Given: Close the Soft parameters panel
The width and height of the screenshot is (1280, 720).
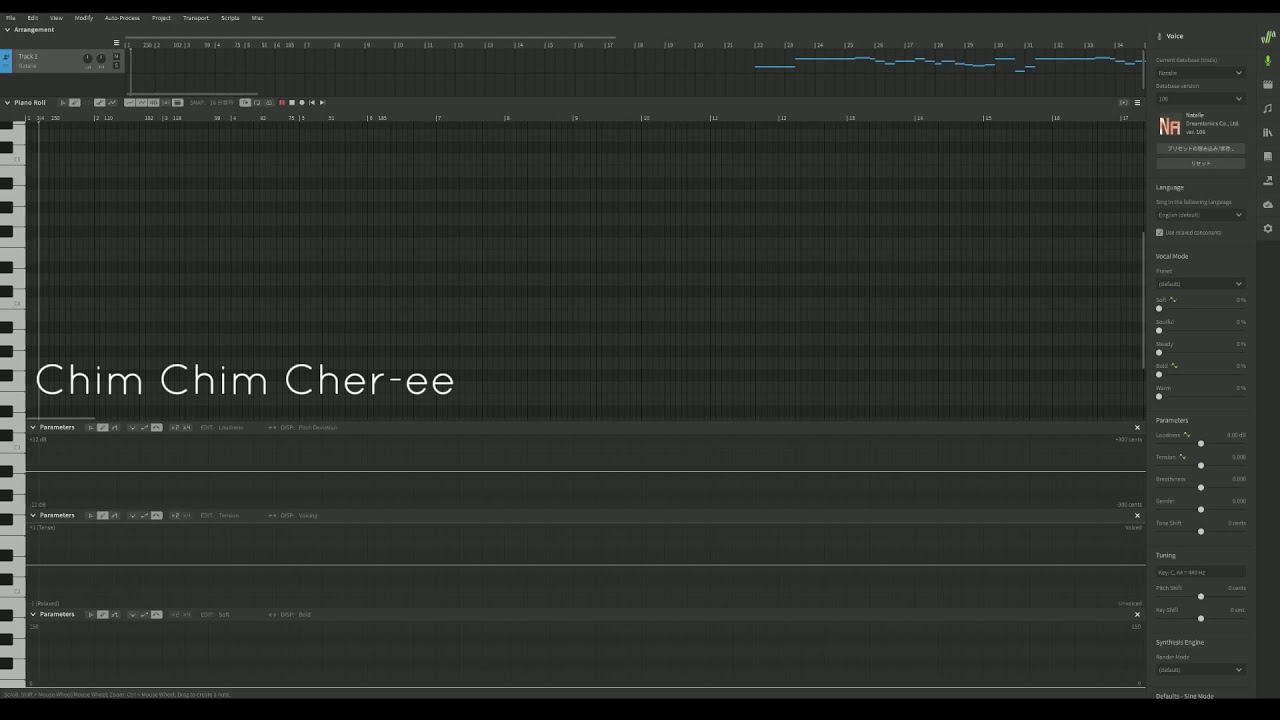Looking at the screenshot, I should 1137,614.
